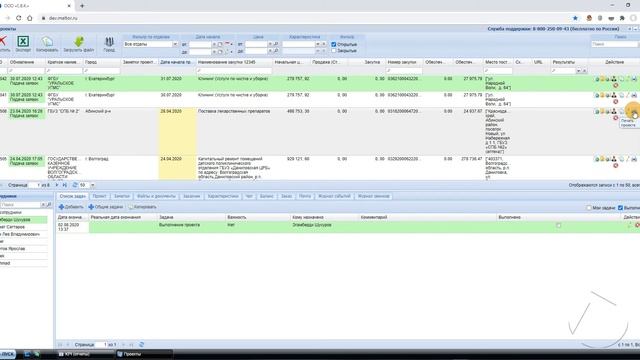Click the Общие задачи button
Image resolution: width=640 pixels, height=360 pixels.
(x=105, y=207)
